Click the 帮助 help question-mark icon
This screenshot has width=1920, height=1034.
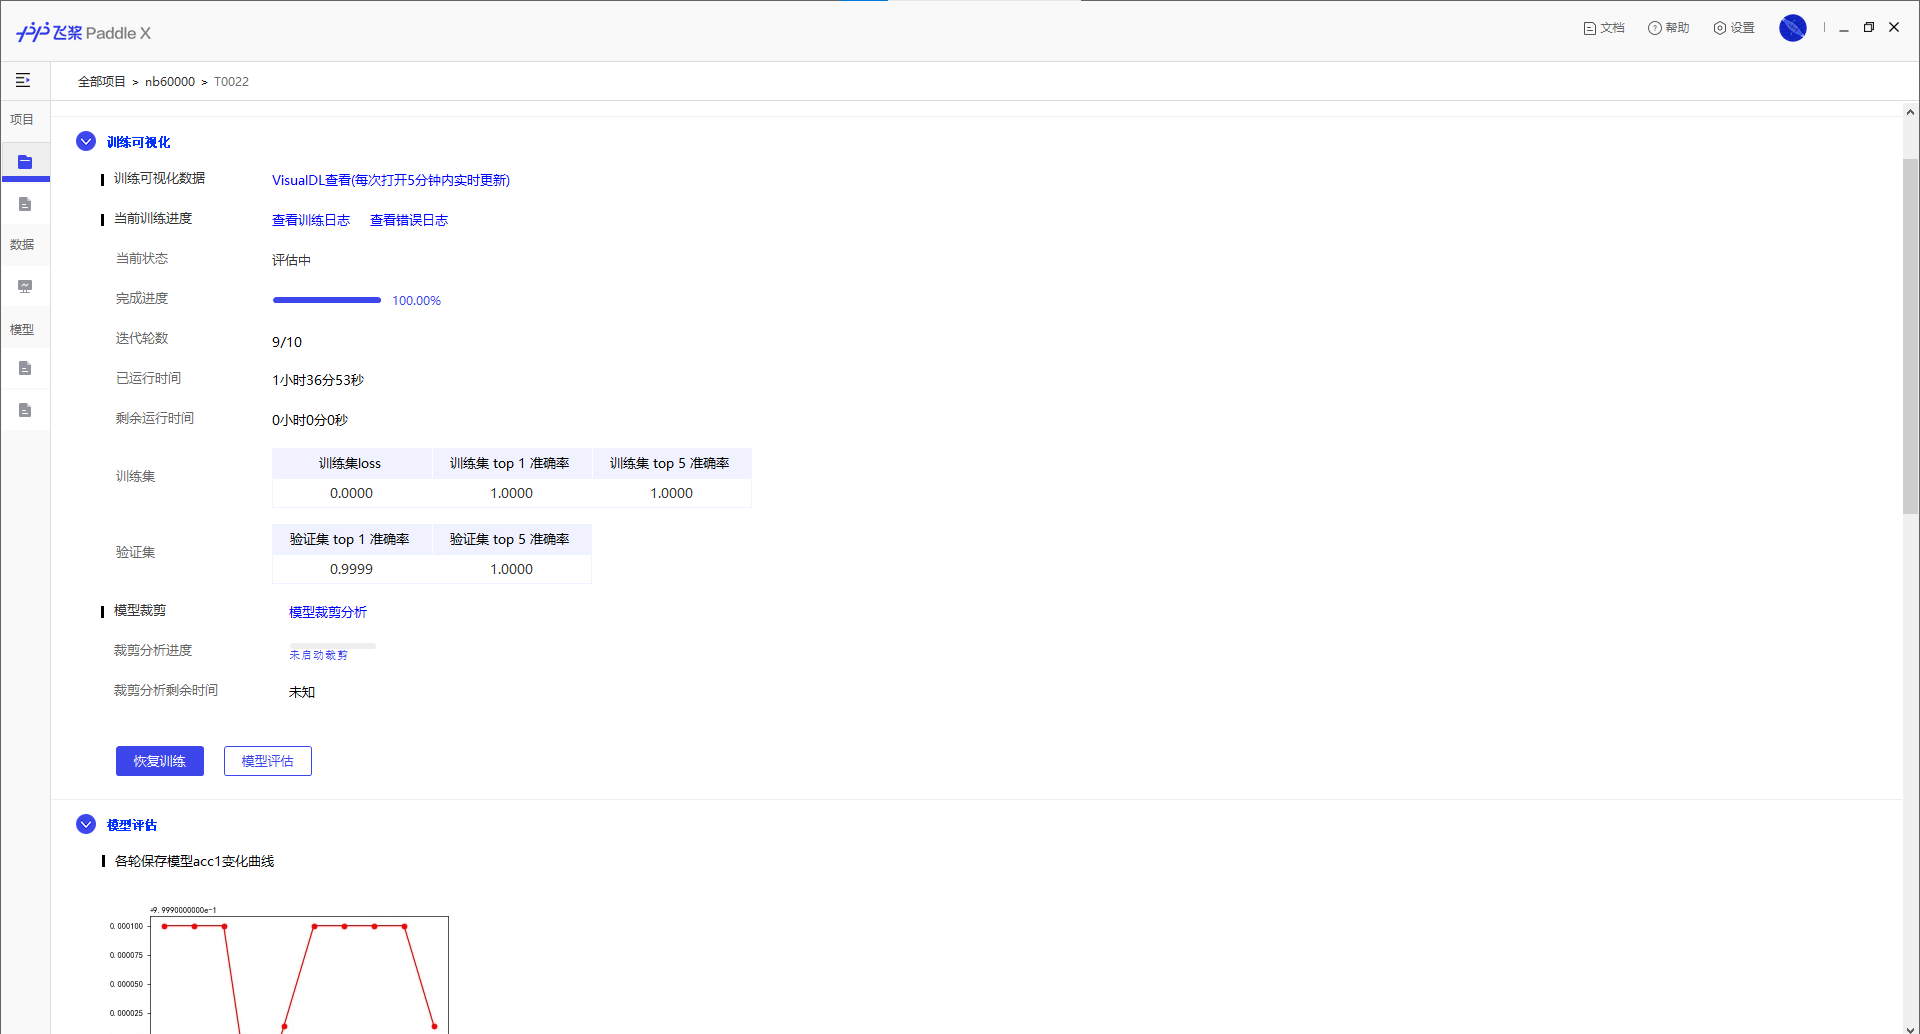point(1654,28)
